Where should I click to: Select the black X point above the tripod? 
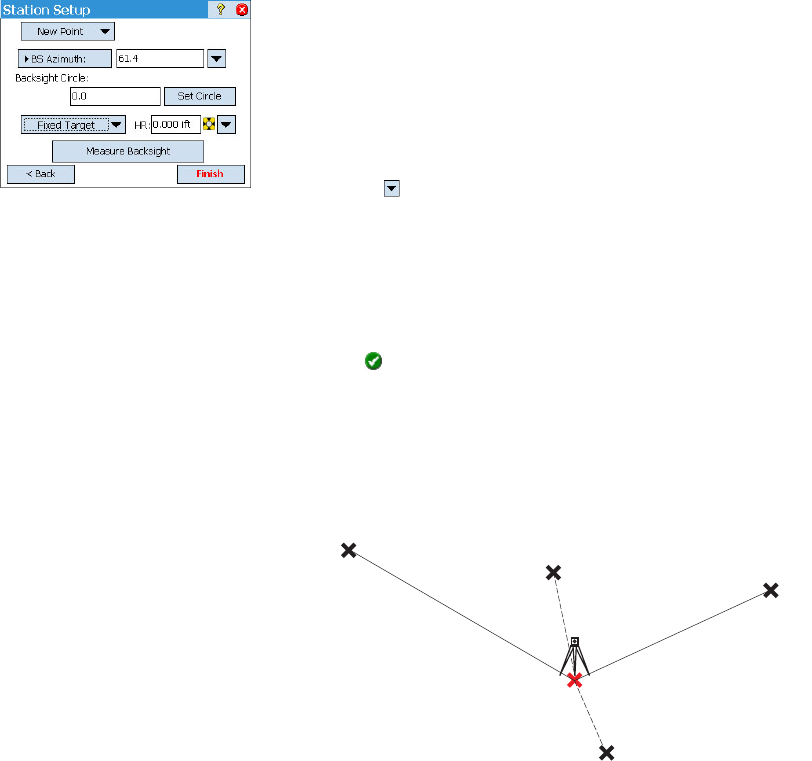click(x=554, y=573)
